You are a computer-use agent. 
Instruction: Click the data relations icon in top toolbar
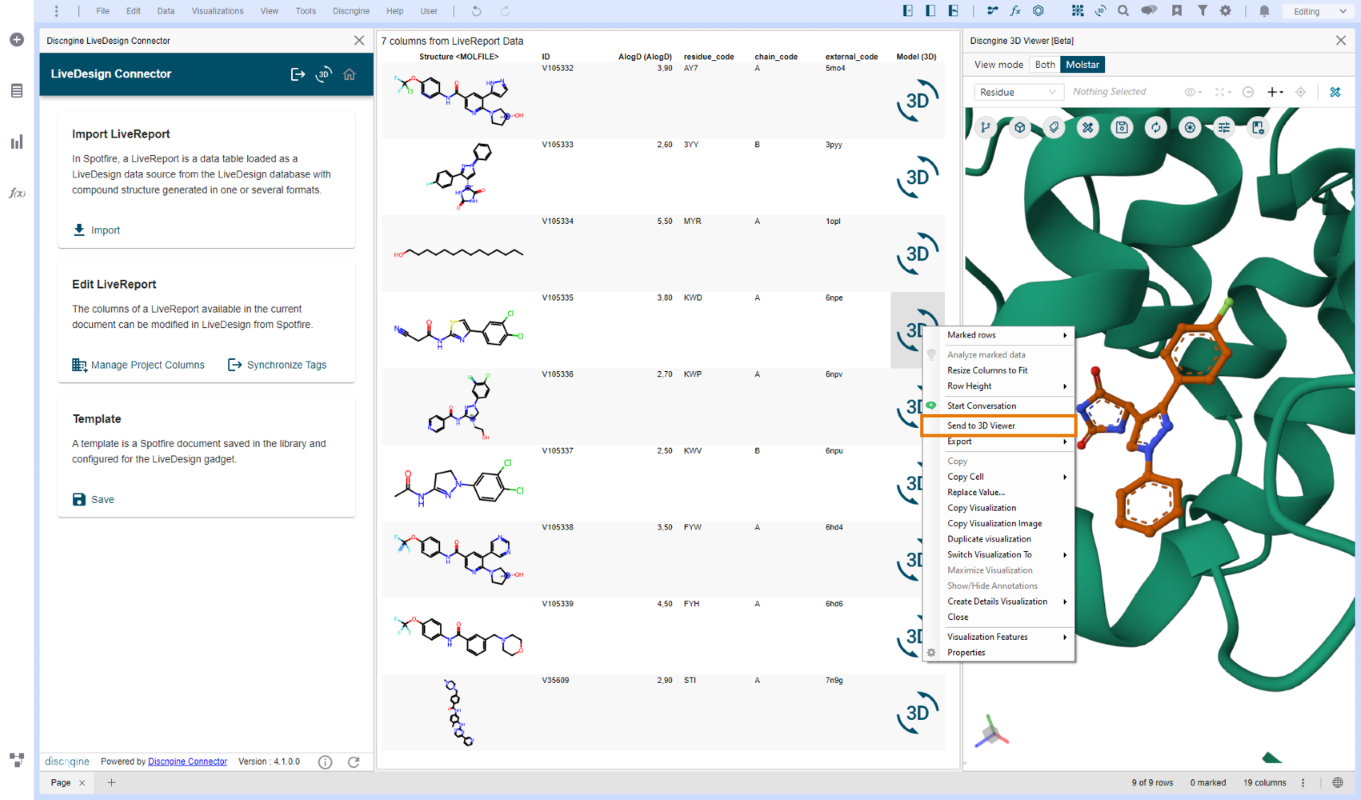[992, 11]
